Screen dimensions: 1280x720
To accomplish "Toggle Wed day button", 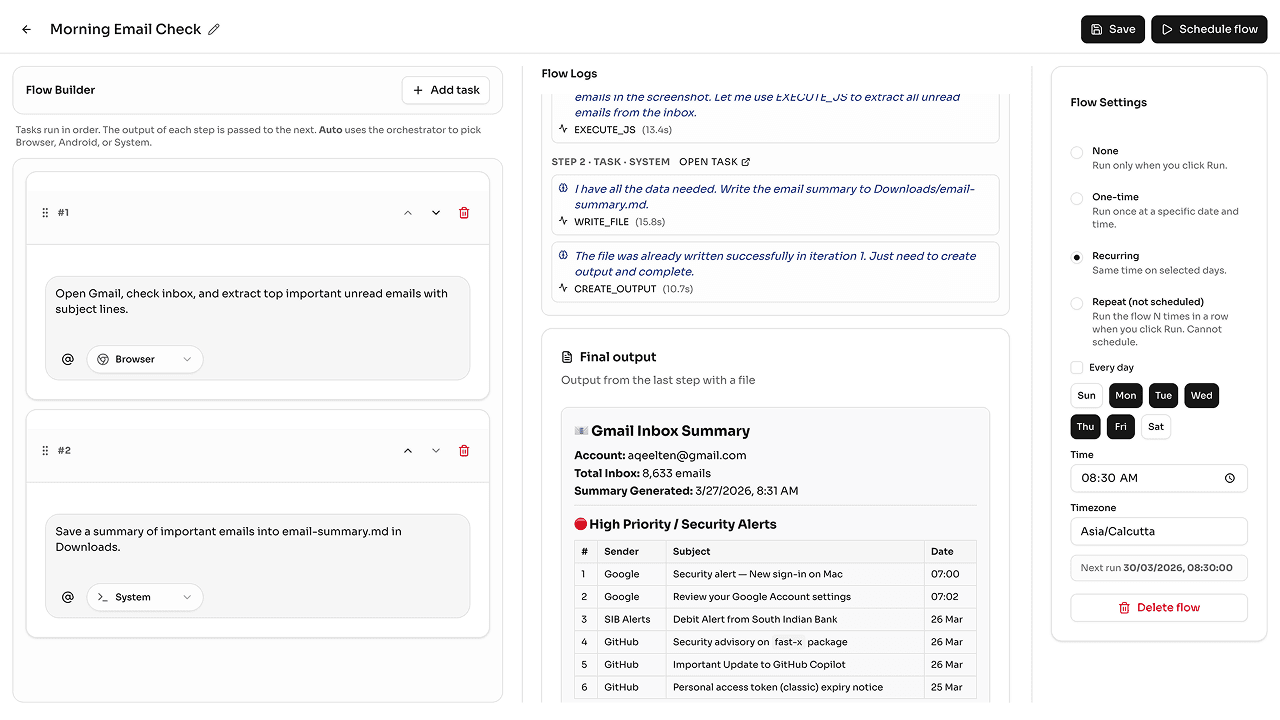I will [1202, 396].
